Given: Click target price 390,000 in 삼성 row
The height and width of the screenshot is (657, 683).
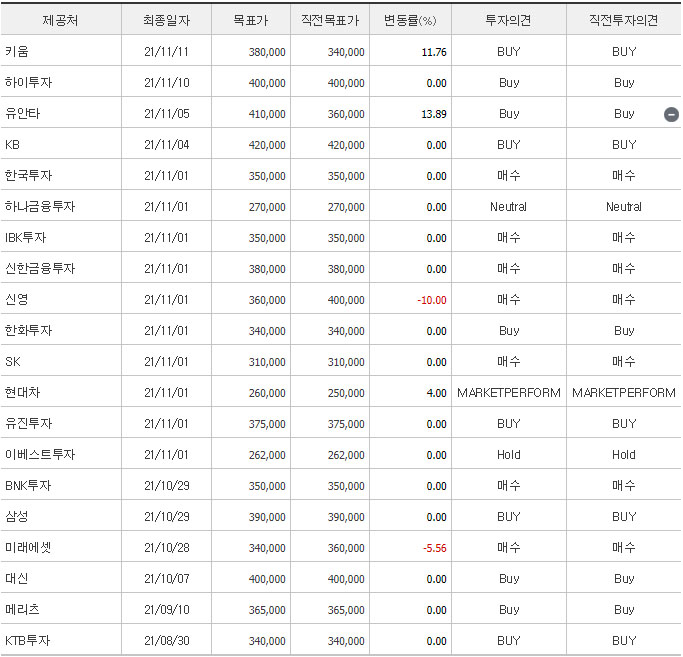Looking at the screenshot, I should [x=267, y=517].
